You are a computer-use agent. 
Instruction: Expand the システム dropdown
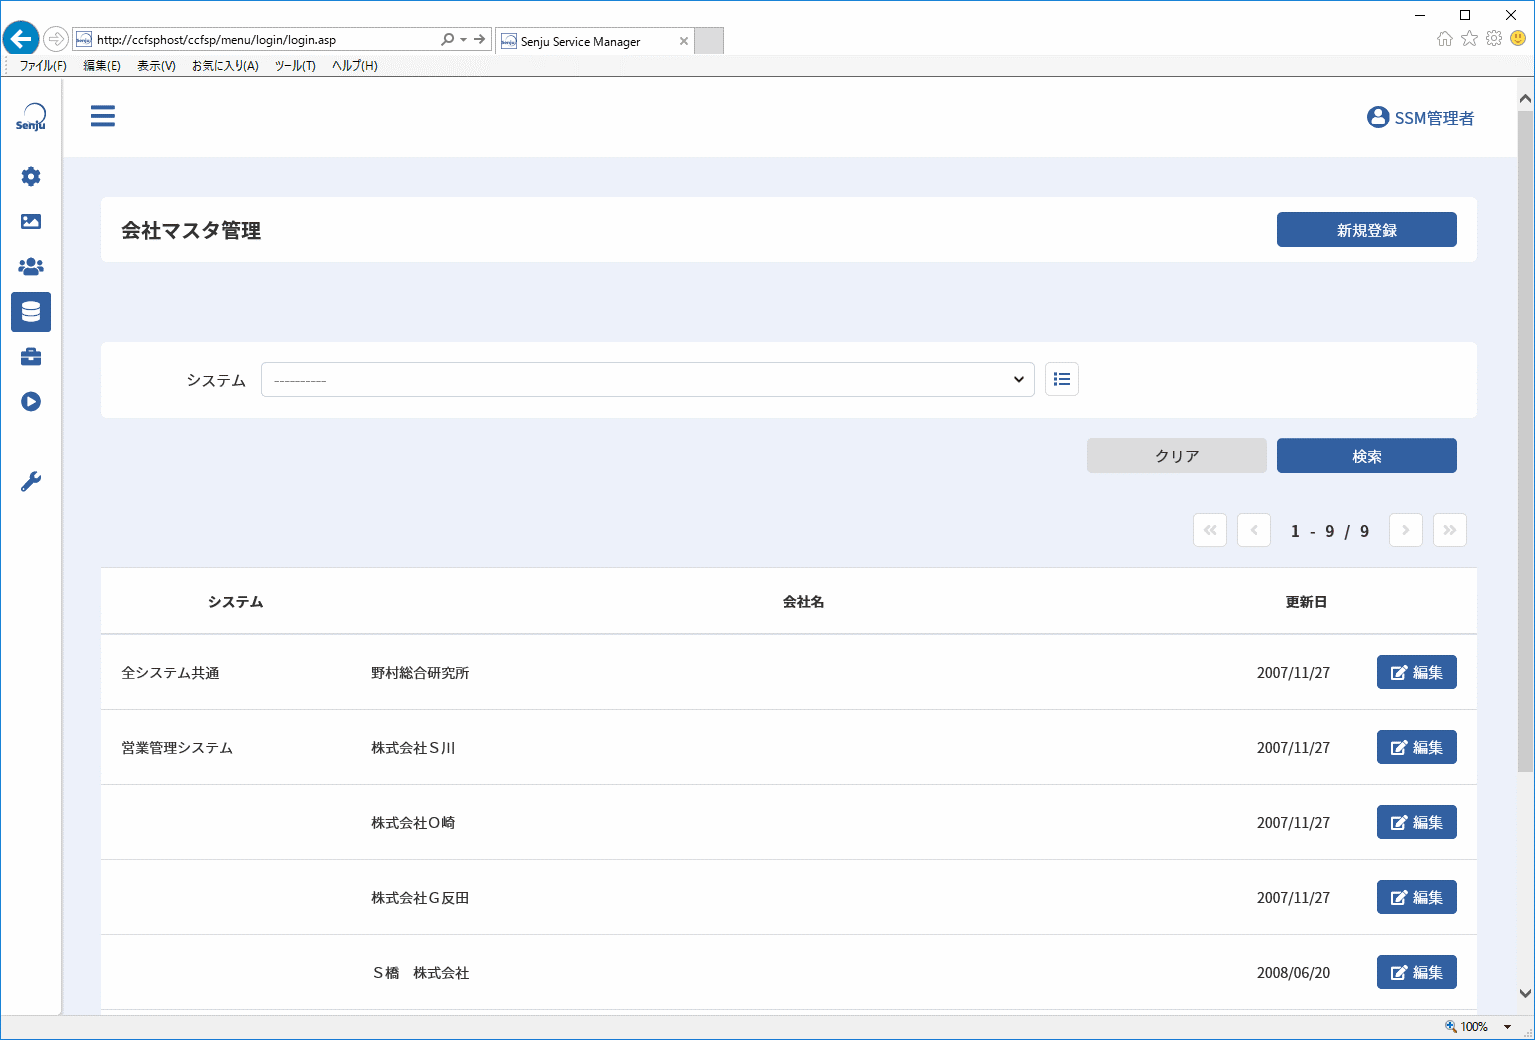[648, 380]
